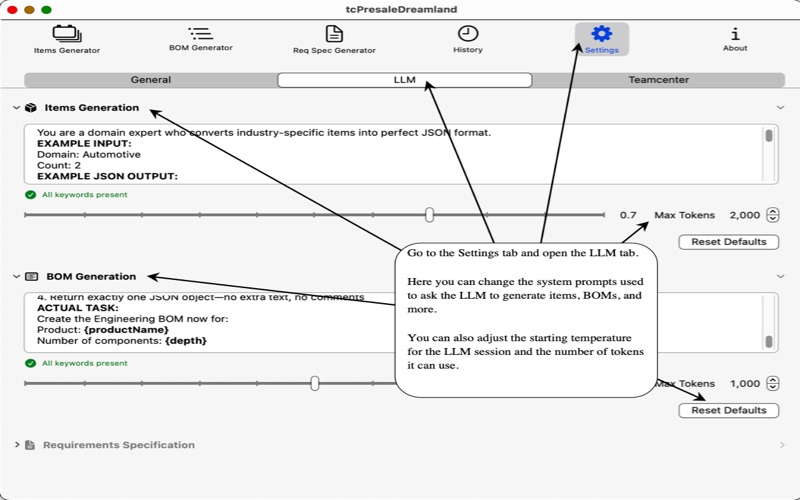
Task: Reset Defaults for BOM Generation
Action: pos(729,410)
